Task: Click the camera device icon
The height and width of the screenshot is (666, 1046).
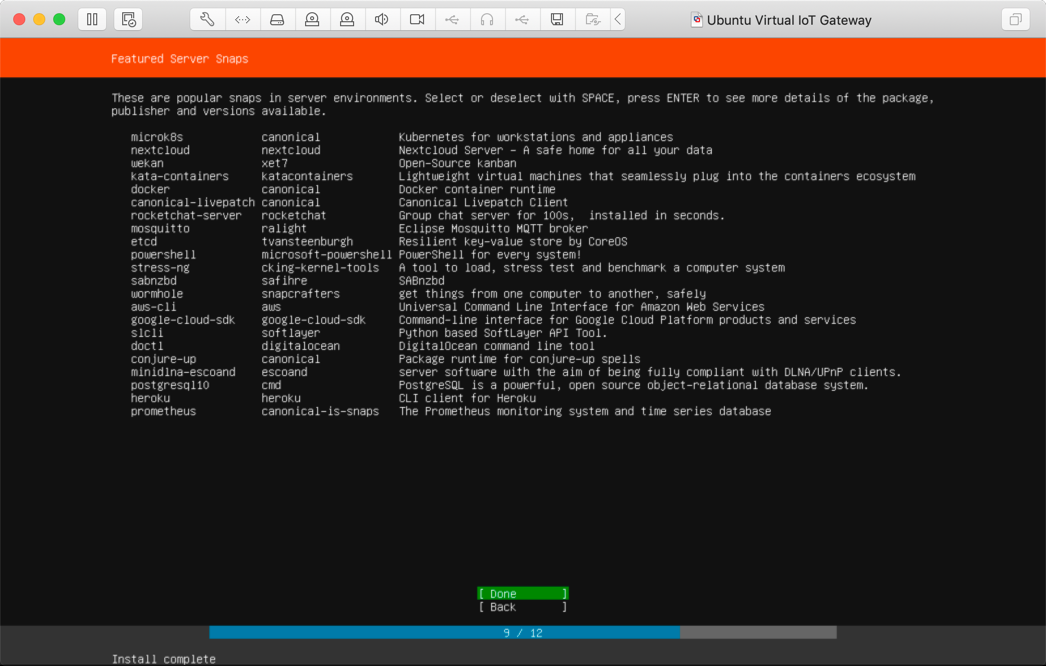Action: pyautogui.click(x=417, y=19)
